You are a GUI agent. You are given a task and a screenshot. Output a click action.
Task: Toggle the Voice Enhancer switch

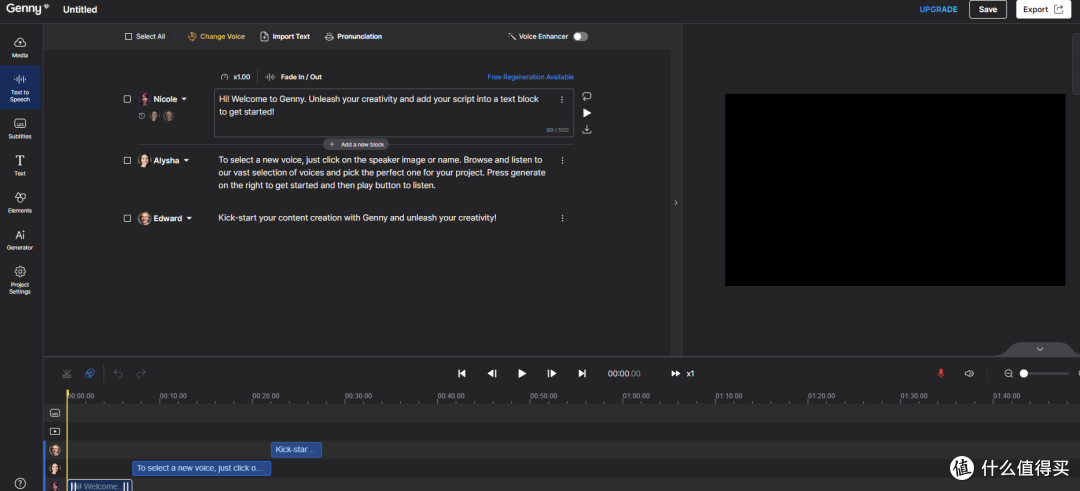[x=581, y=36]
